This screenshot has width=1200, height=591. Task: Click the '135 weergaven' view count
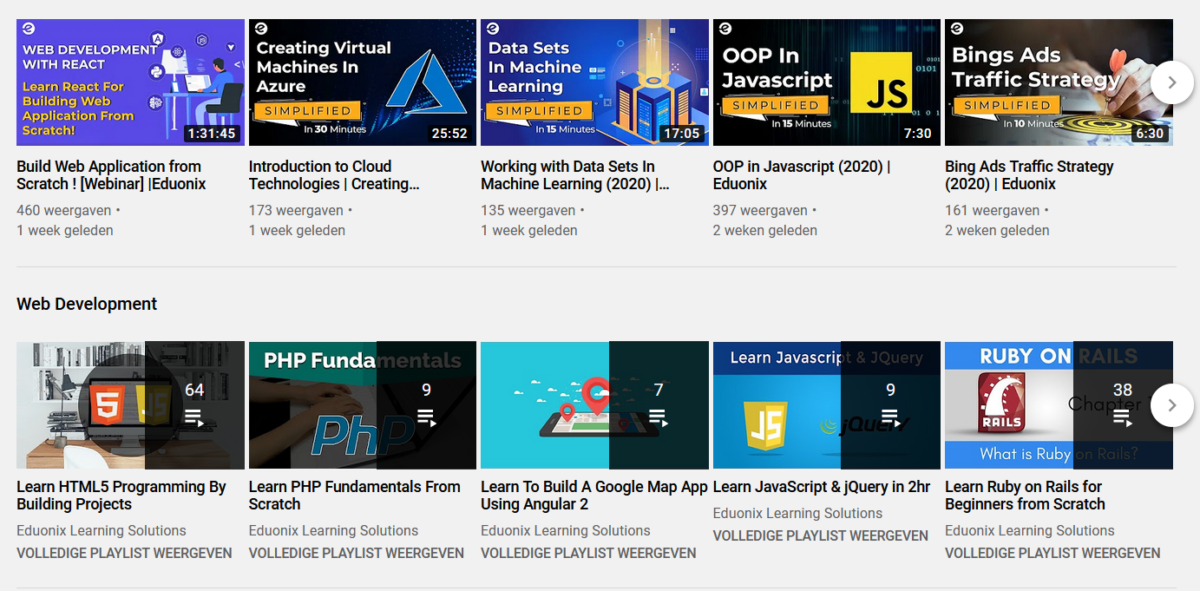[528, 211]
